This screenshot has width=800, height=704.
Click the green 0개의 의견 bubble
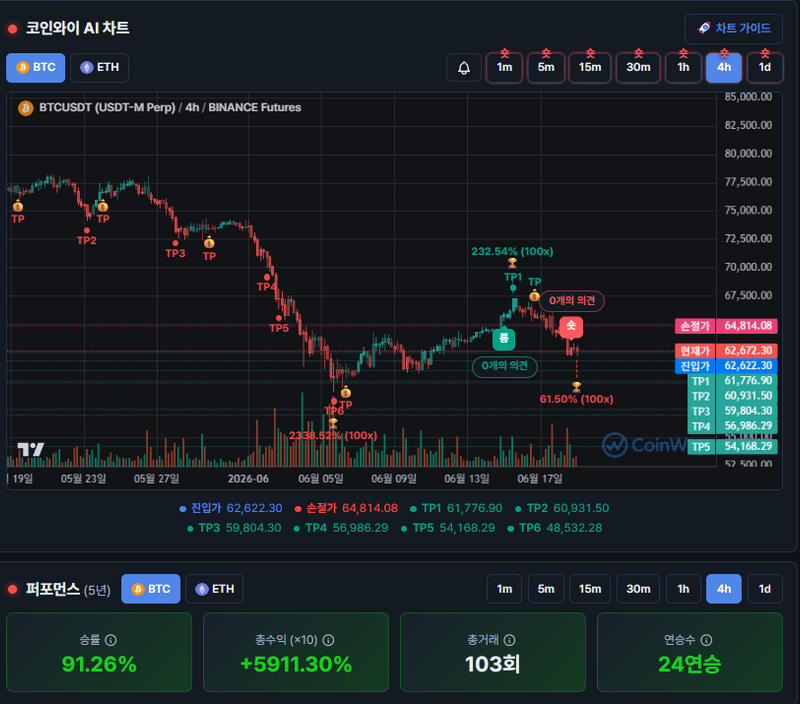point(505,366)
